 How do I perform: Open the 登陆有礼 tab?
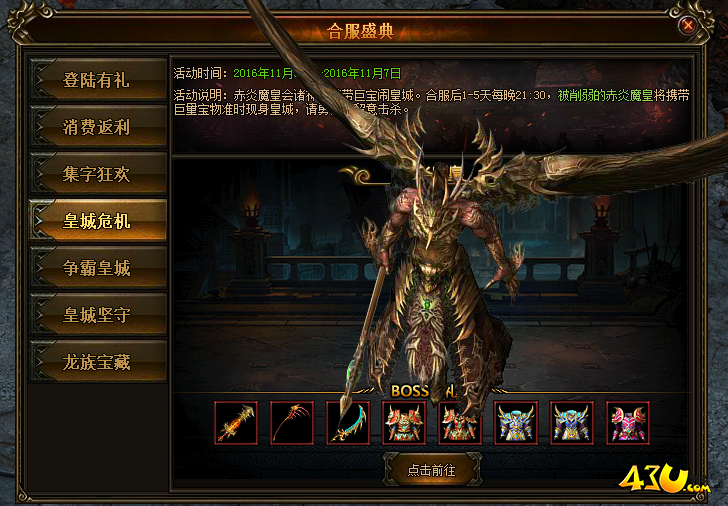[98, 79]
